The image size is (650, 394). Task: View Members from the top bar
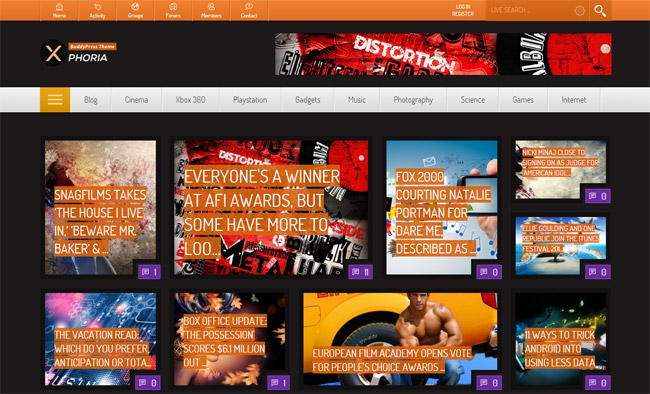(x=211, y=10)
